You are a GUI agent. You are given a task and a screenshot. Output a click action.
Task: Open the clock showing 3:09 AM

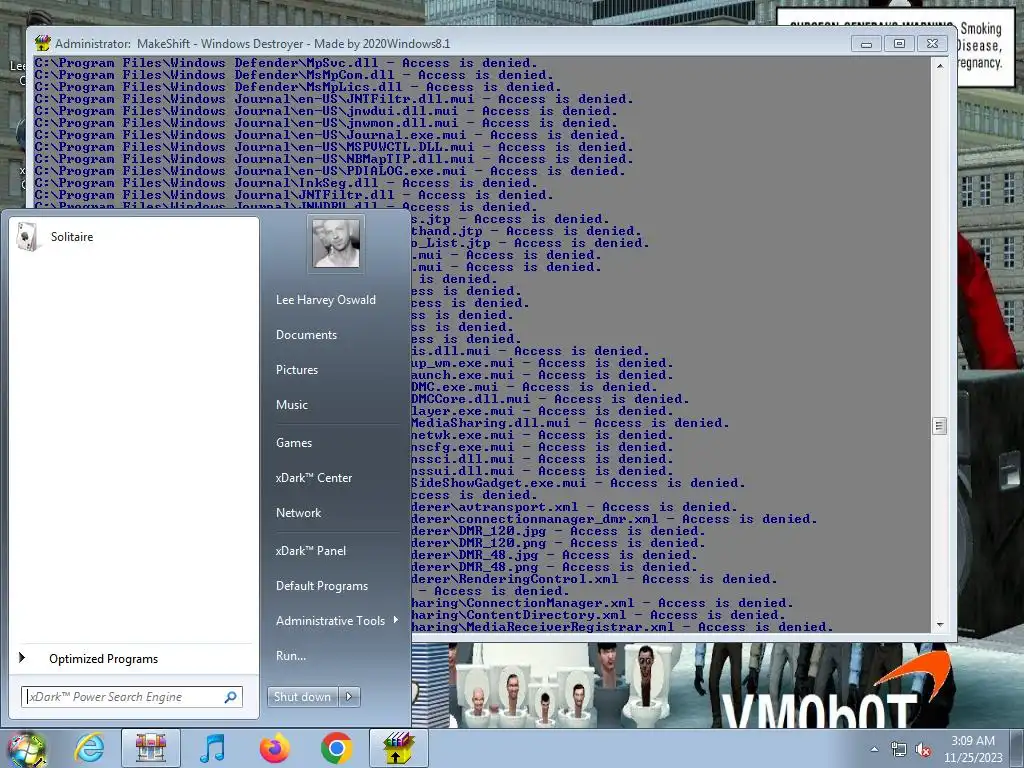click(x=972, y=749)
